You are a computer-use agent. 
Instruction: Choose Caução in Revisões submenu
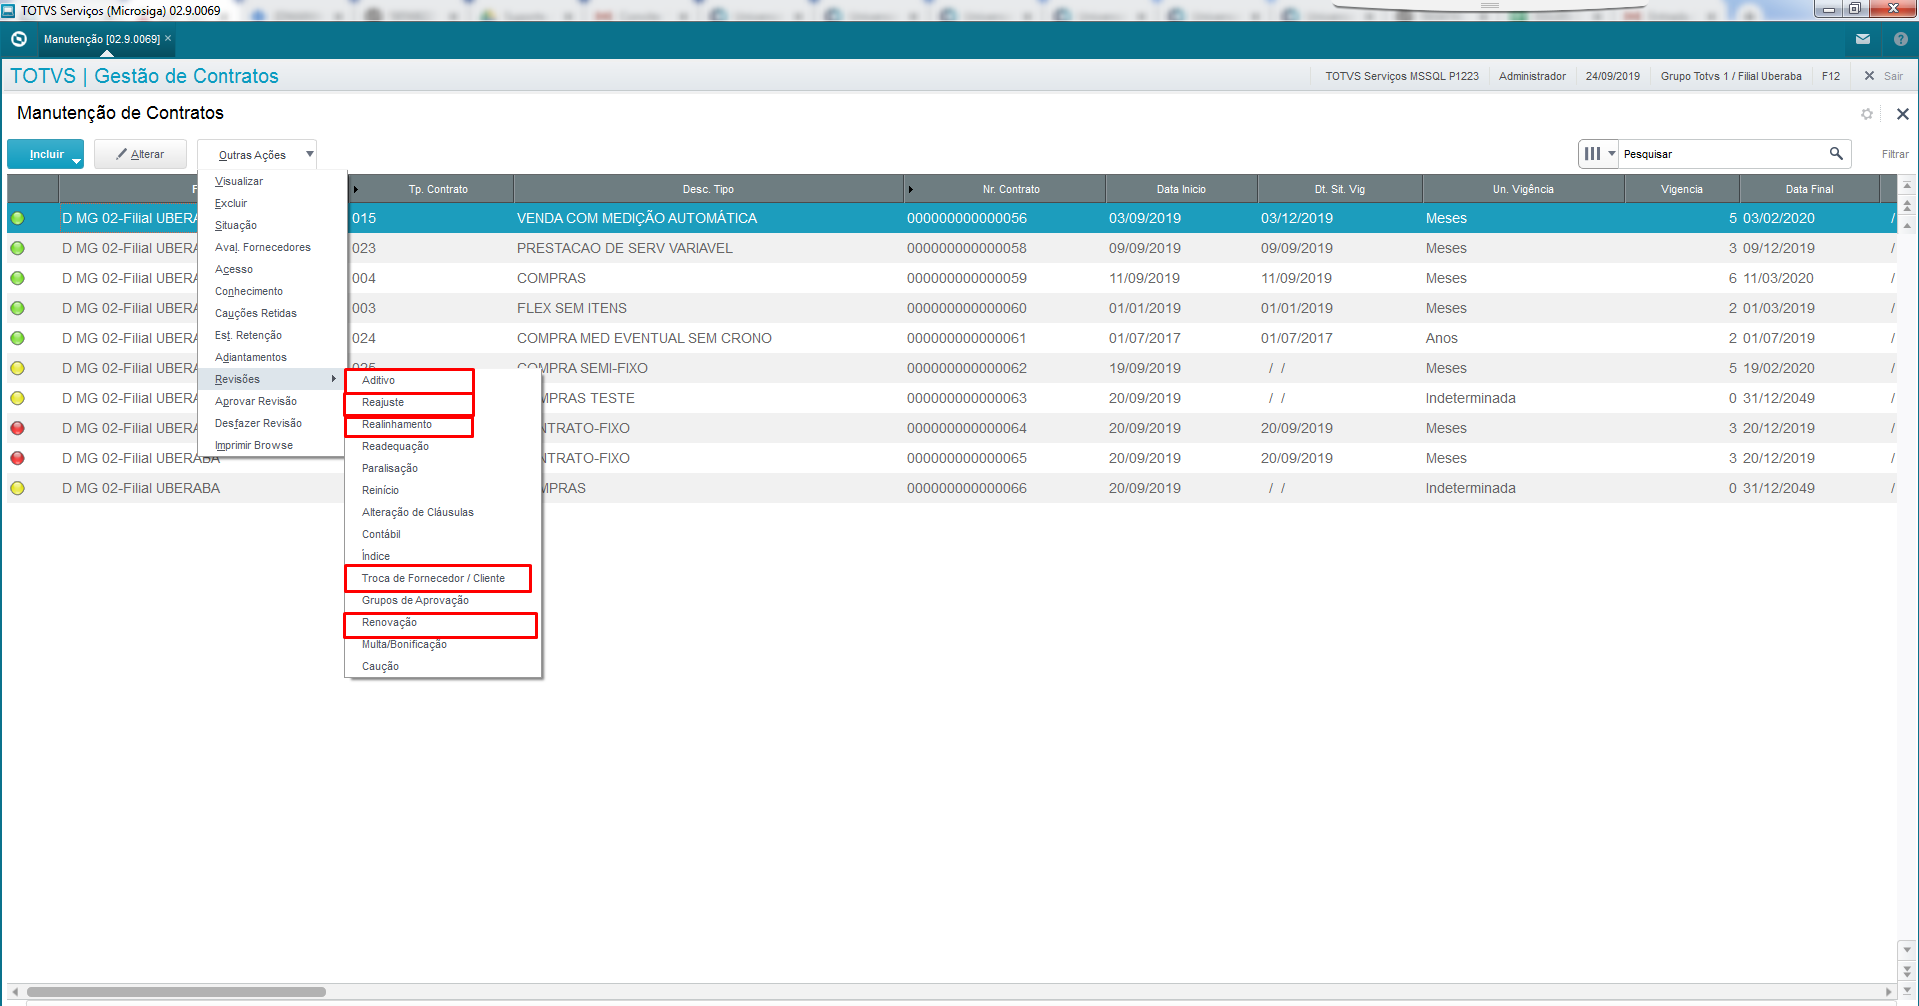(x=443, y=666)
